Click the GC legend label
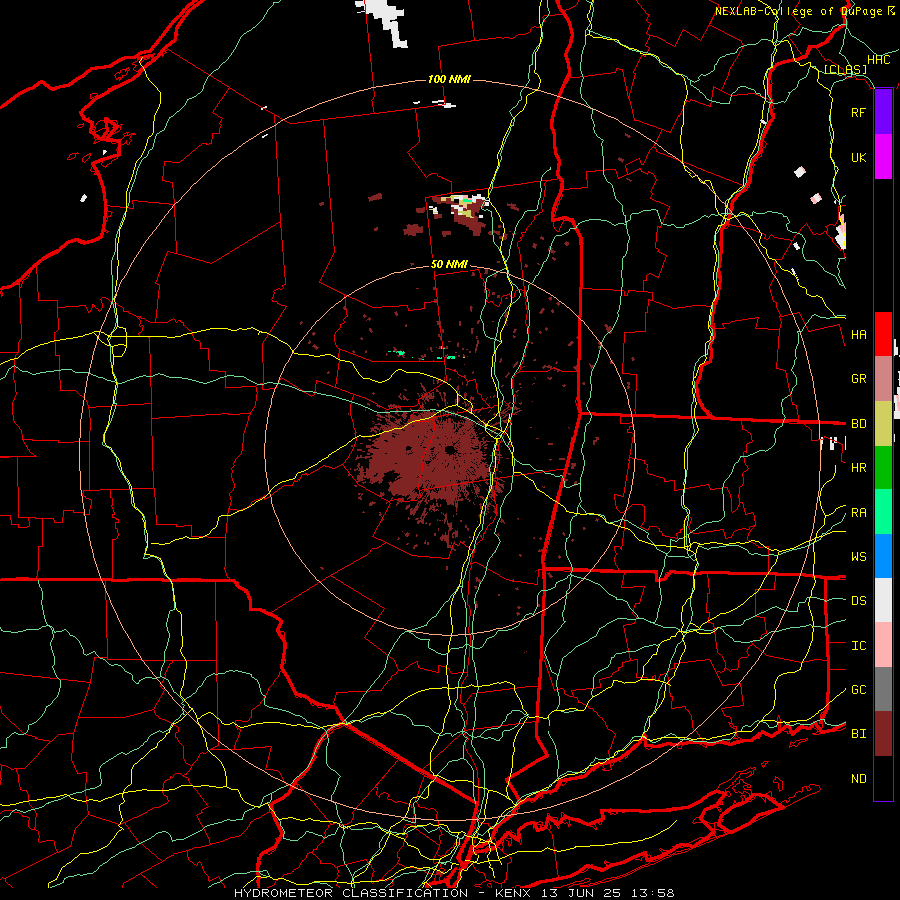The image size is (900, 900). pos(859,690)
